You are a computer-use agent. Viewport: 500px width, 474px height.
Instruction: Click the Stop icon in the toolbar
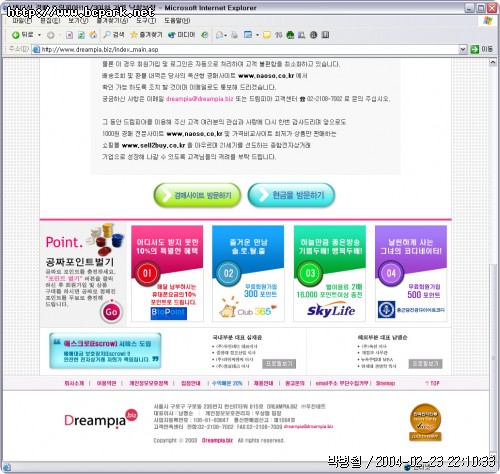tap(69, 35)
